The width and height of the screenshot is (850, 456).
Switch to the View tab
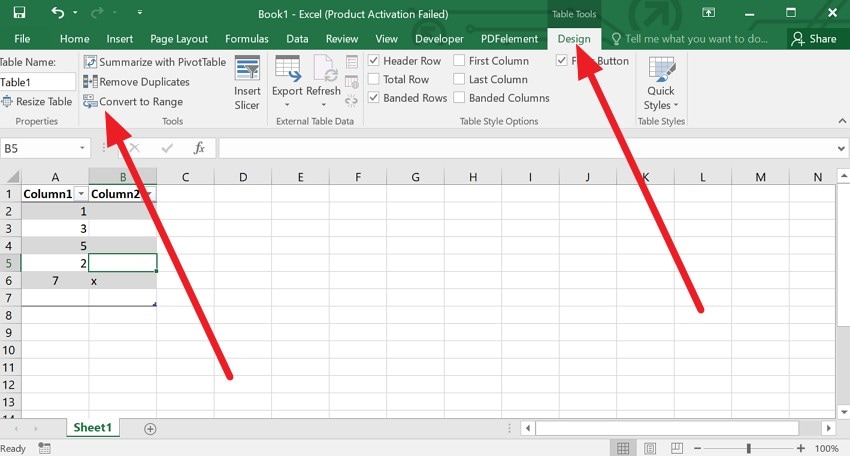(387, 39)
